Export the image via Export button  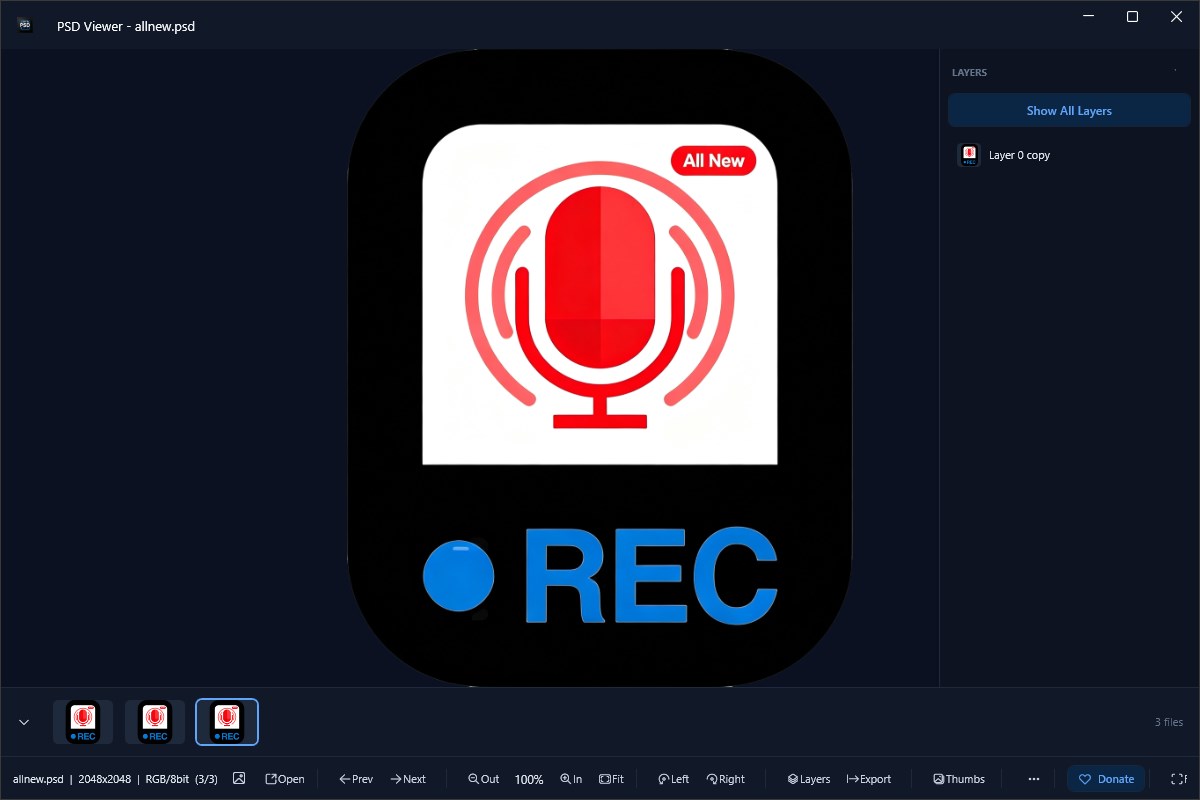tap(869, 779)
